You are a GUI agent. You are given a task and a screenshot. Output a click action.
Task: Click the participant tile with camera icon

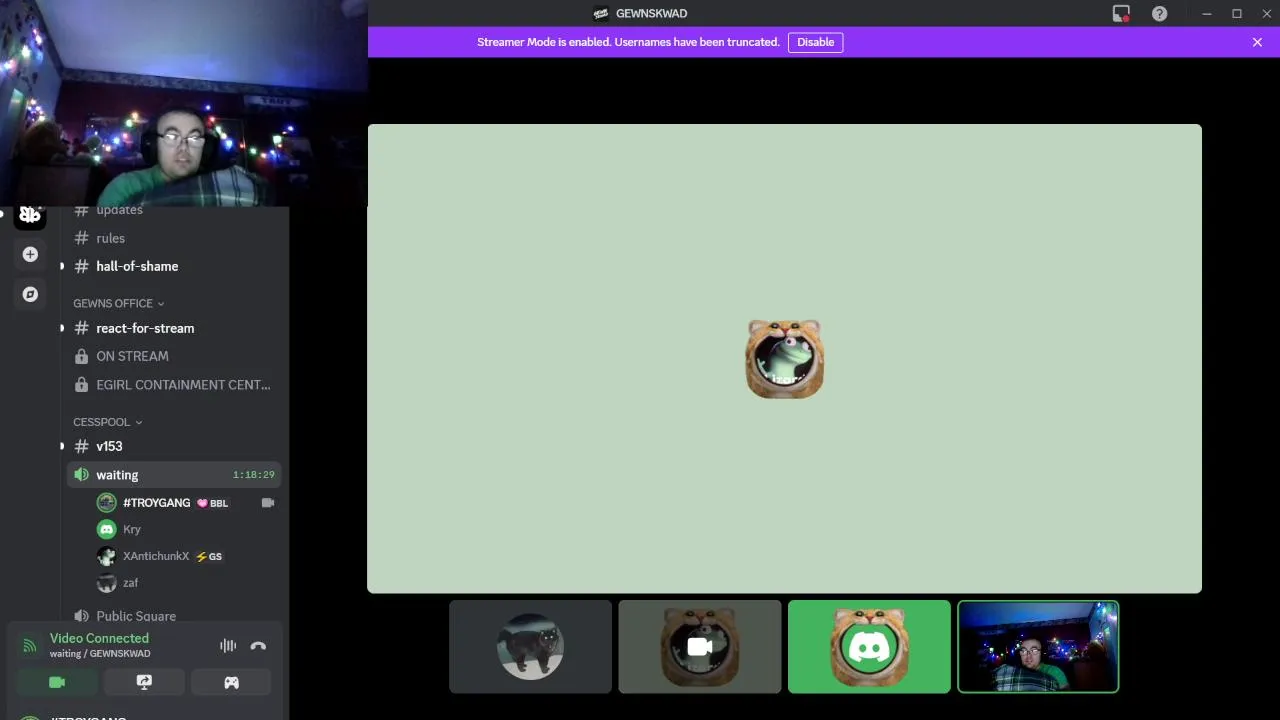(x=700, y=647)
